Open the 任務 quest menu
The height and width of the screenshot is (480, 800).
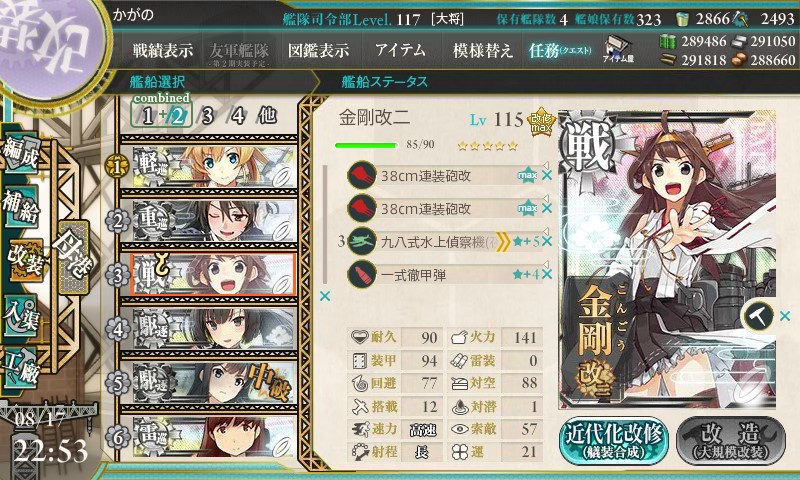[560, 50]
